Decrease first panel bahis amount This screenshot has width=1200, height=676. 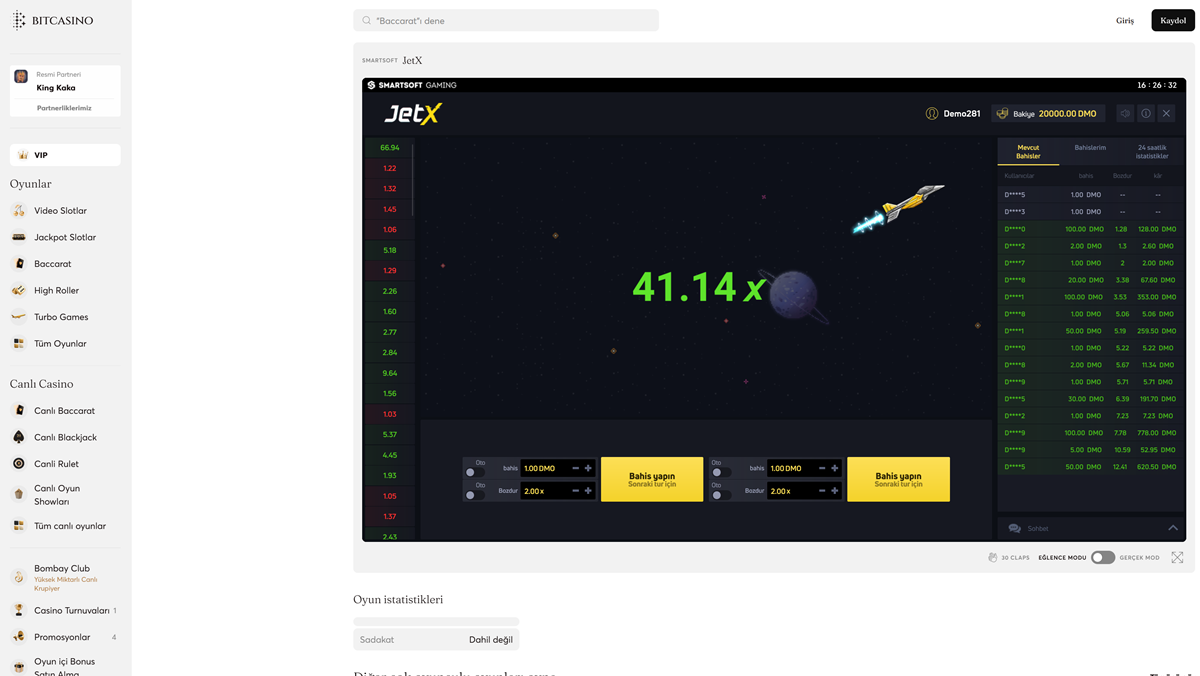coord(575,468)
